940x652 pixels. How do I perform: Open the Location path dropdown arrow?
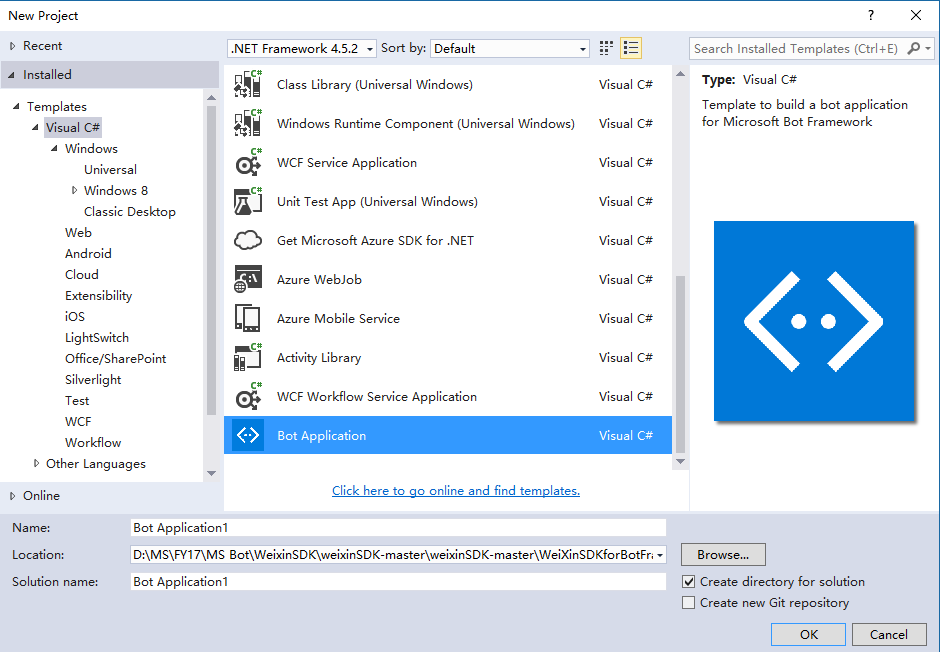coord(659,555)
